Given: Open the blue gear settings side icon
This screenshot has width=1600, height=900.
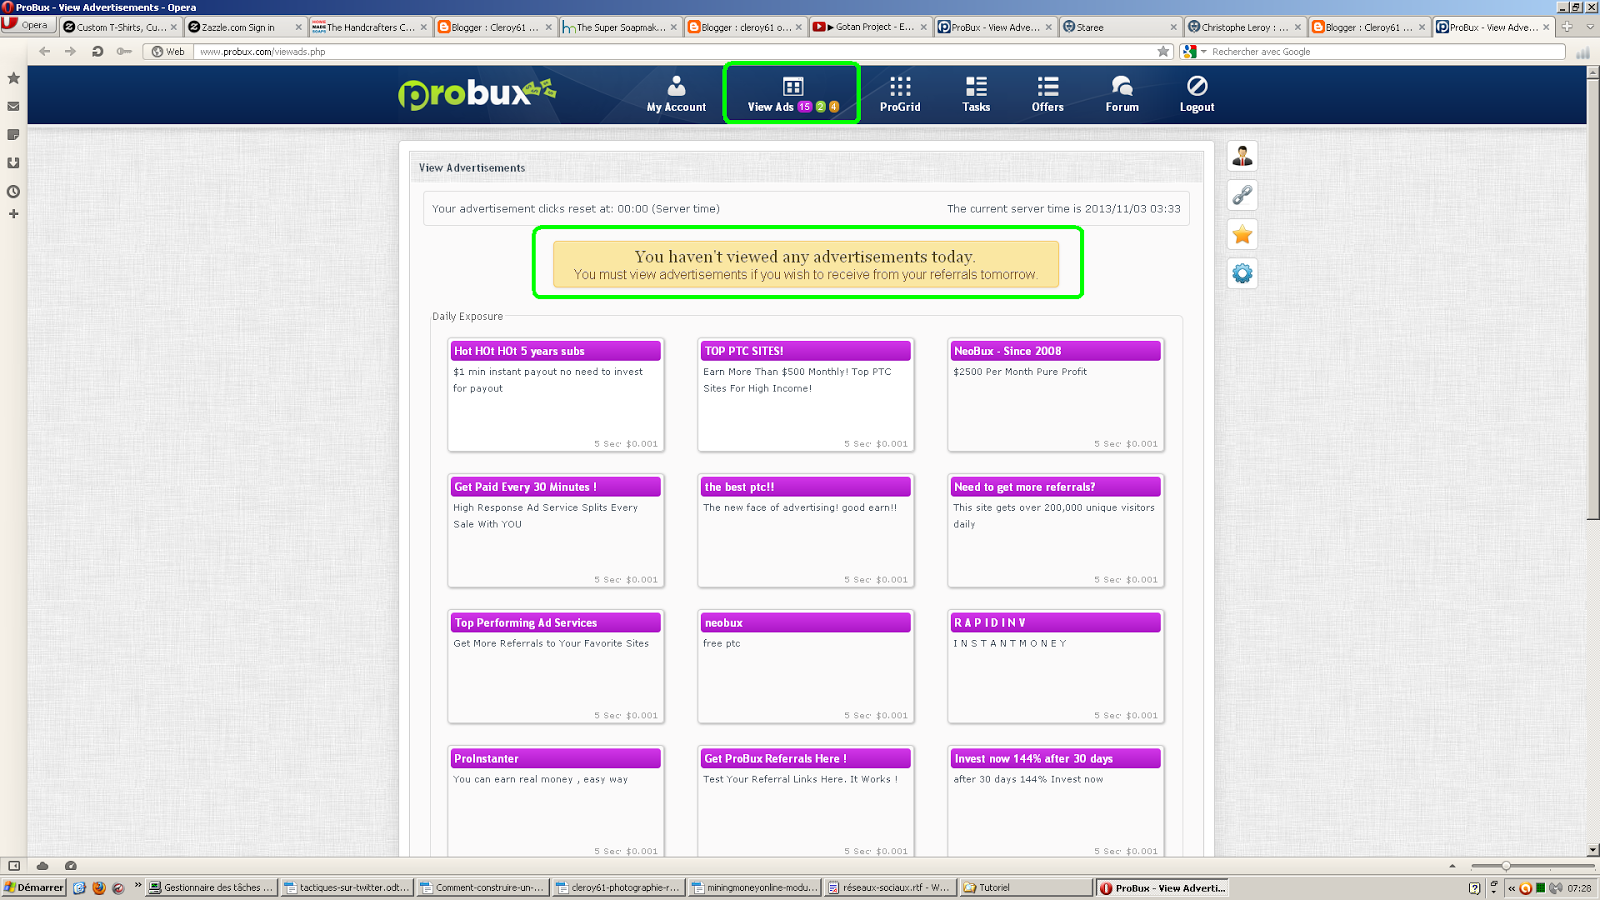Looking at the screenshot, I should 1242,273.
